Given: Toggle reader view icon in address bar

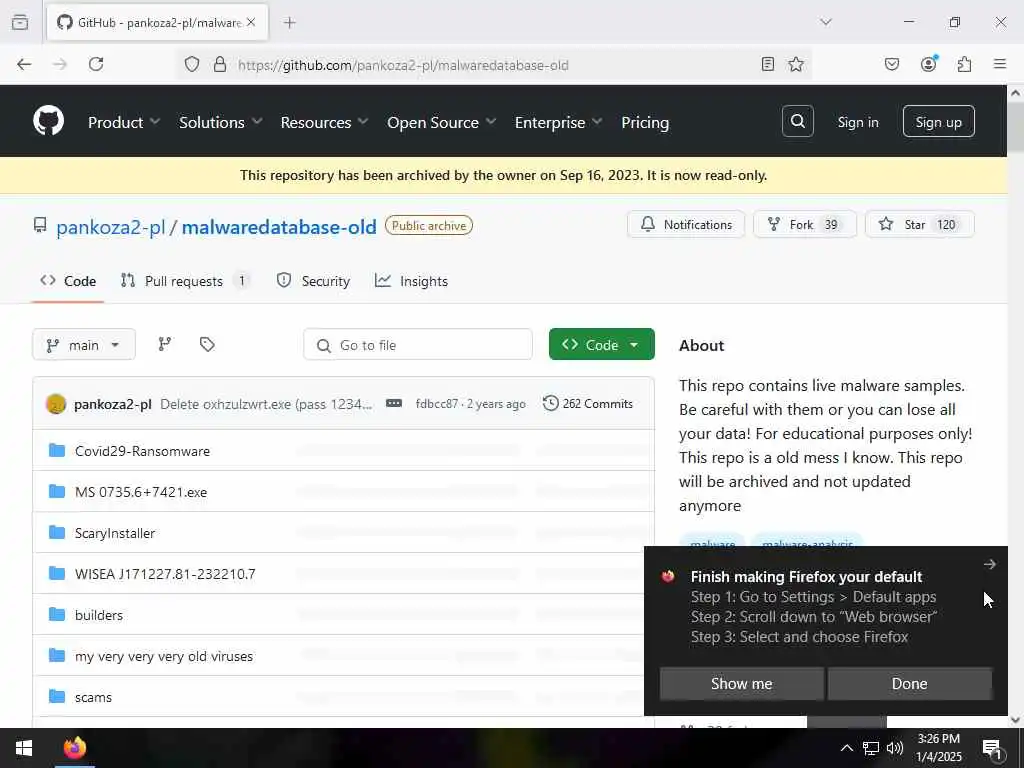Looking at the screenshot, I should [x=768, y=64].
